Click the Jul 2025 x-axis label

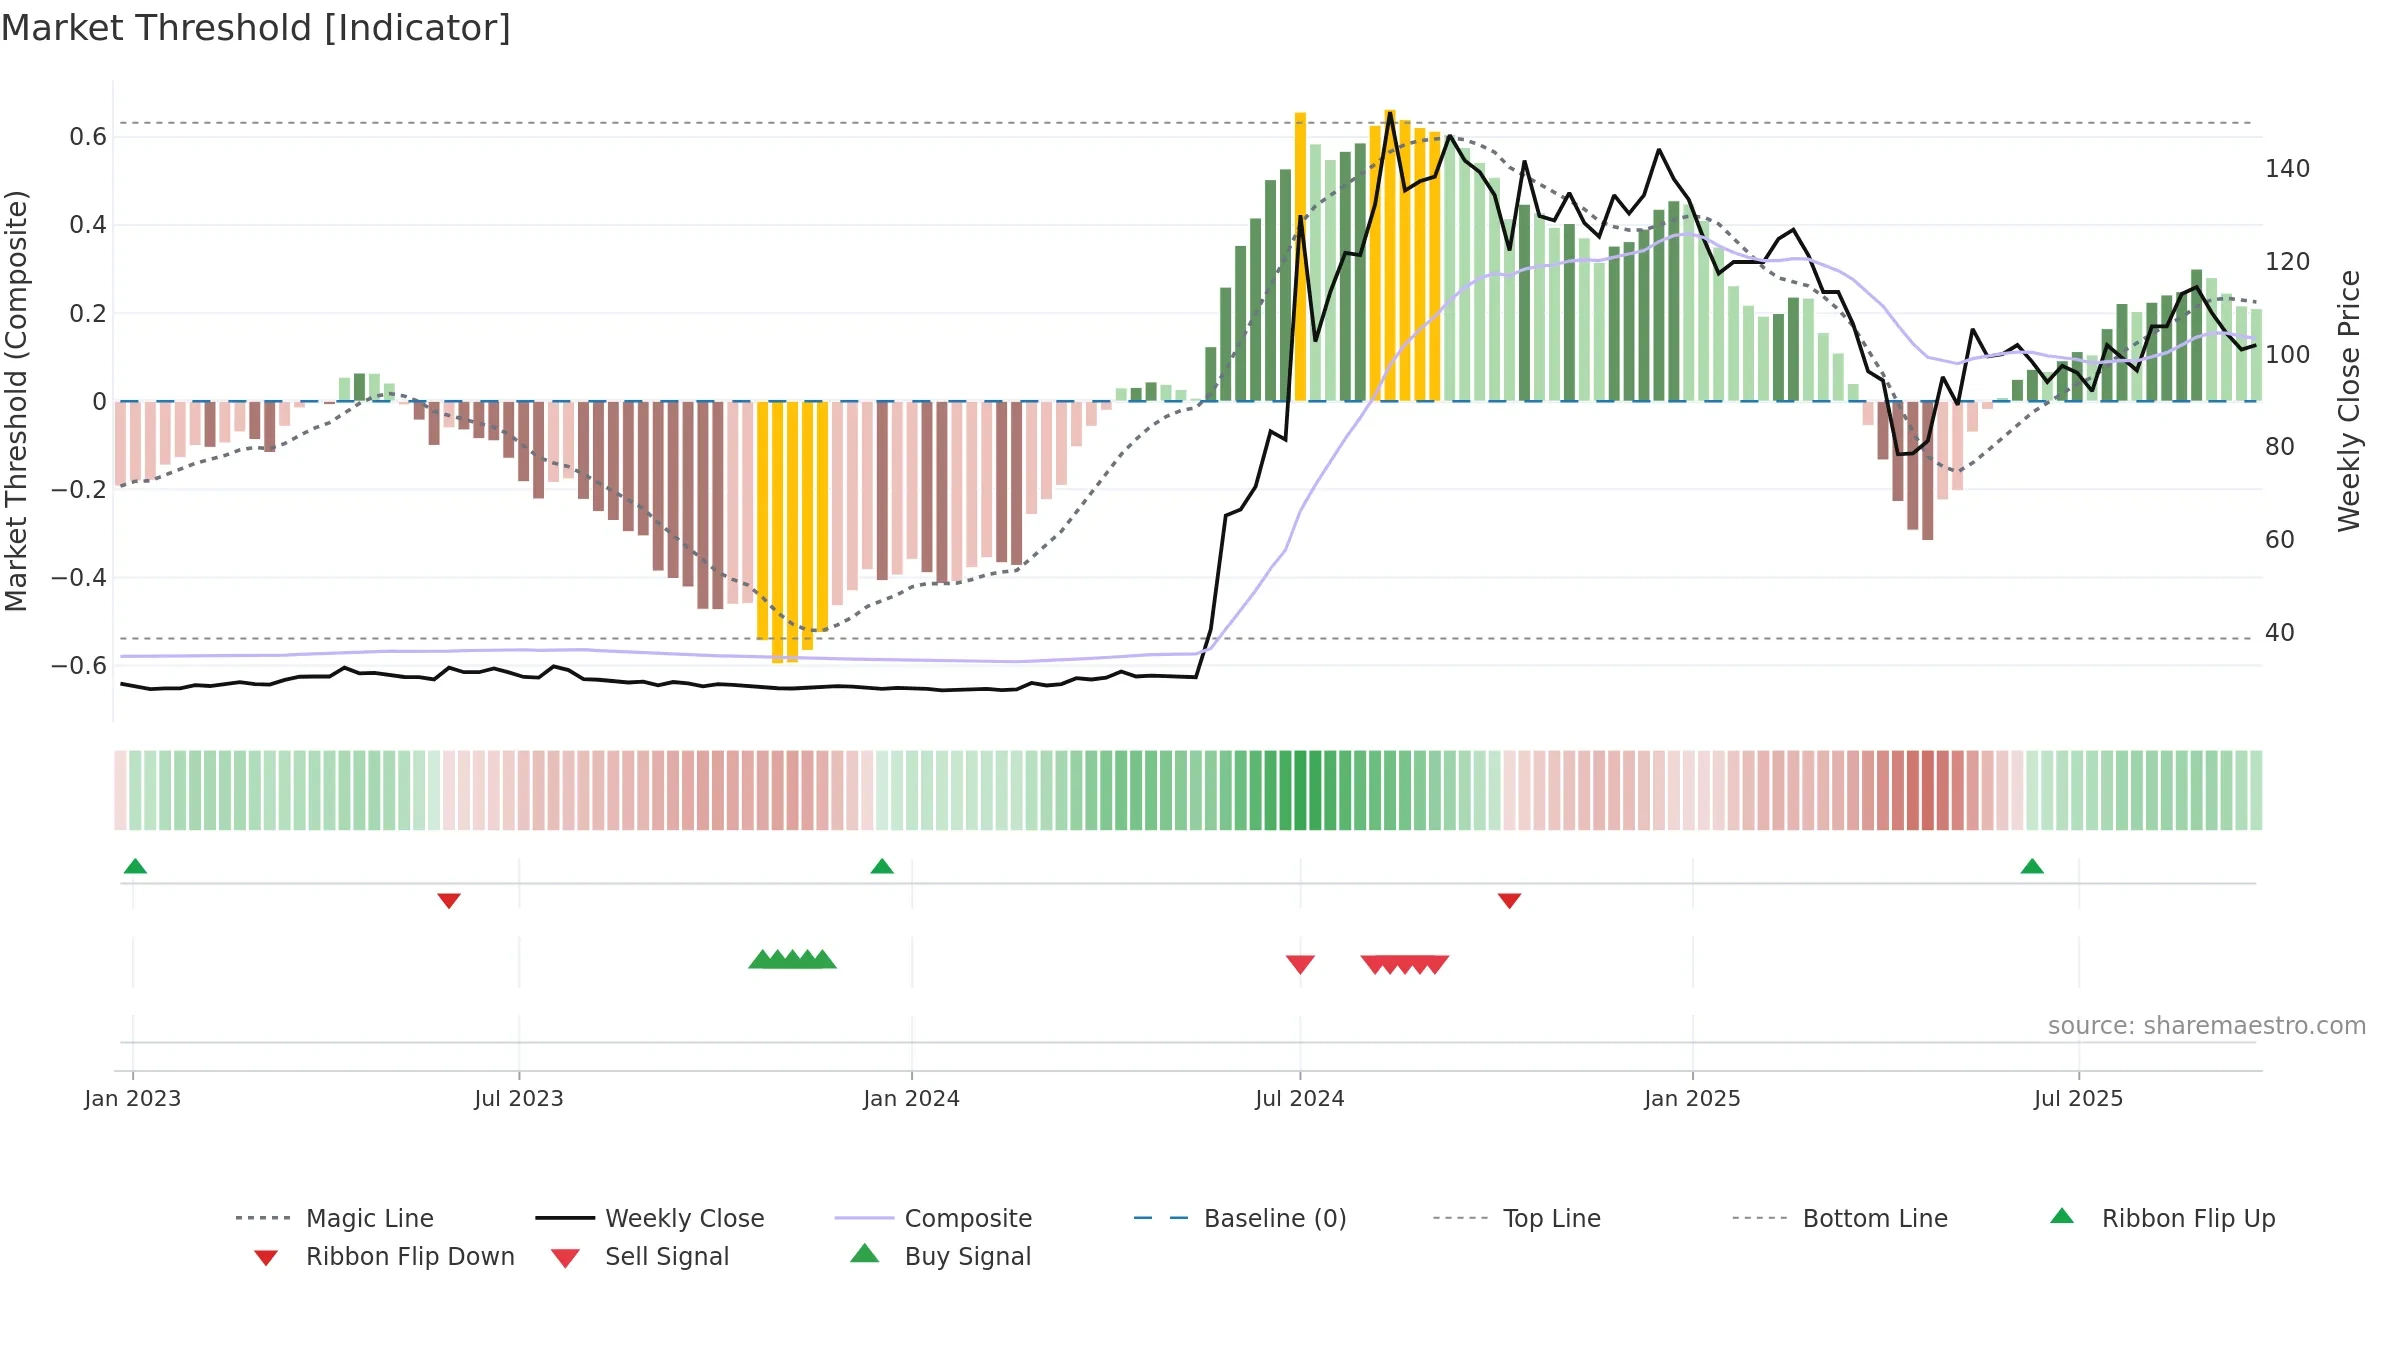coord(2079,1098)
